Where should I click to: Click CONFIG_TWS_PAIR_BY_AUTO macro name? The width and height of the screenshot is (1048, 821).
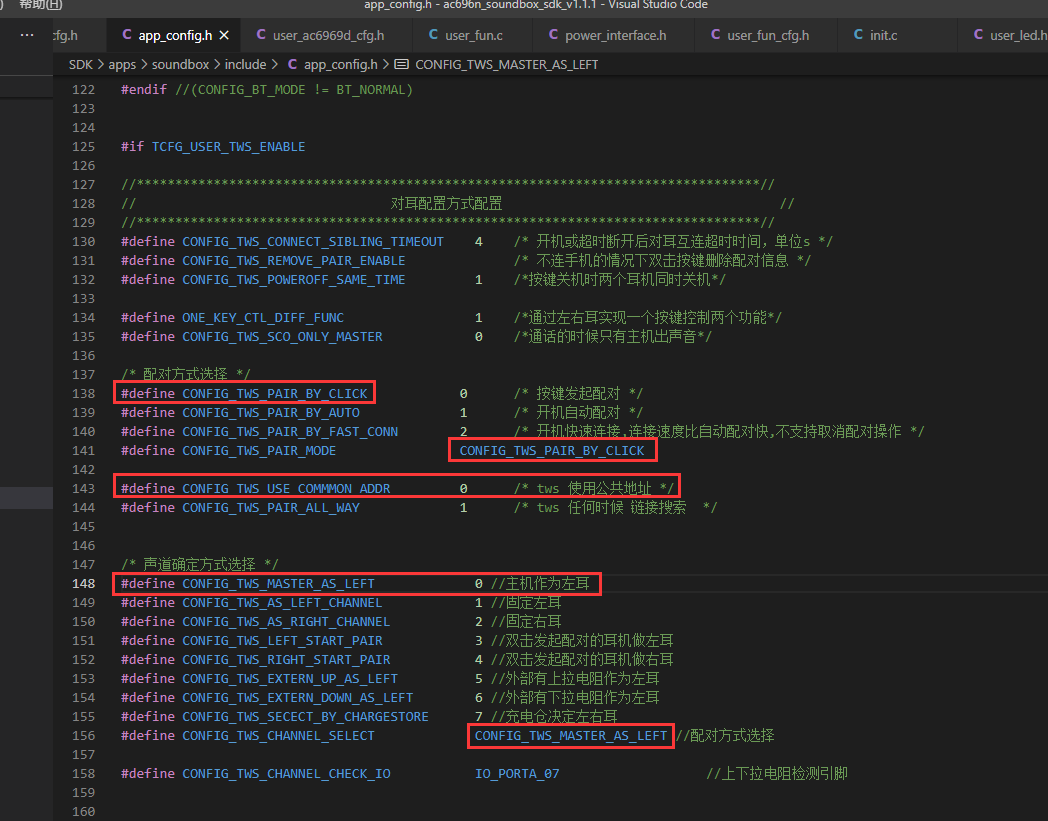tap(271, 413)
